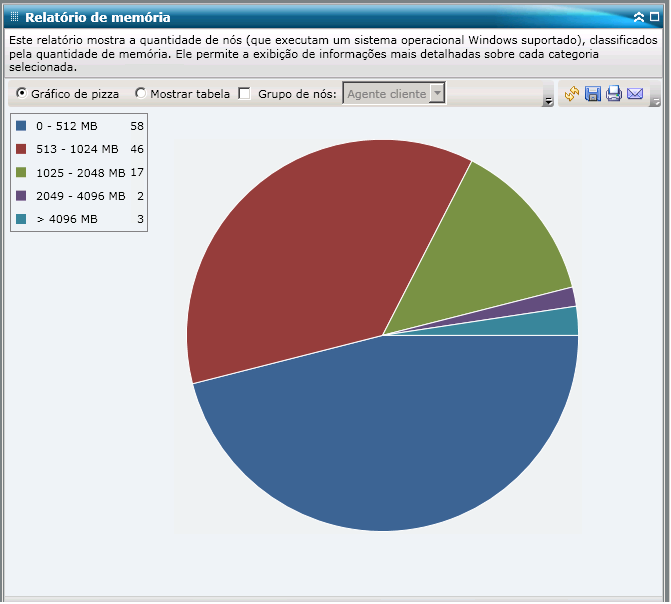Screen dimensions: 671x604
Task: Click the print report icon
Action: tap(614, 93)
